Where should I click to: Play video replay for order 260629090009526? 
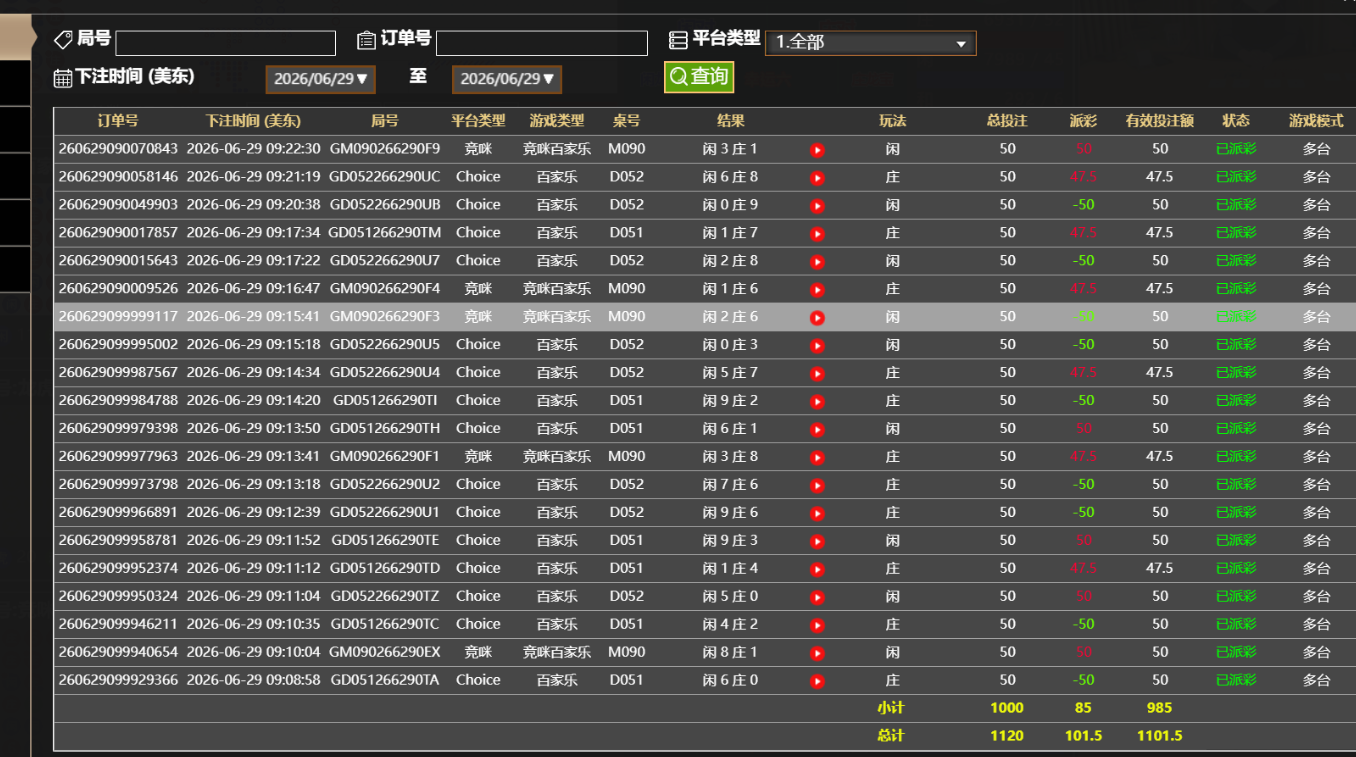tap(817, 290)
